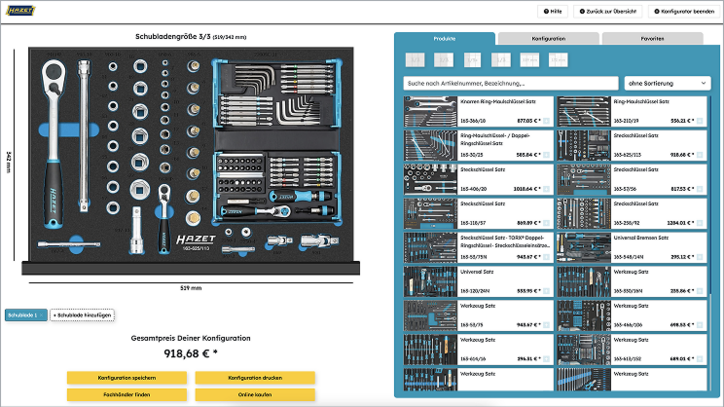Select the first drawer size filter icon
Viewport: 724px width, 407px height.
416,61
